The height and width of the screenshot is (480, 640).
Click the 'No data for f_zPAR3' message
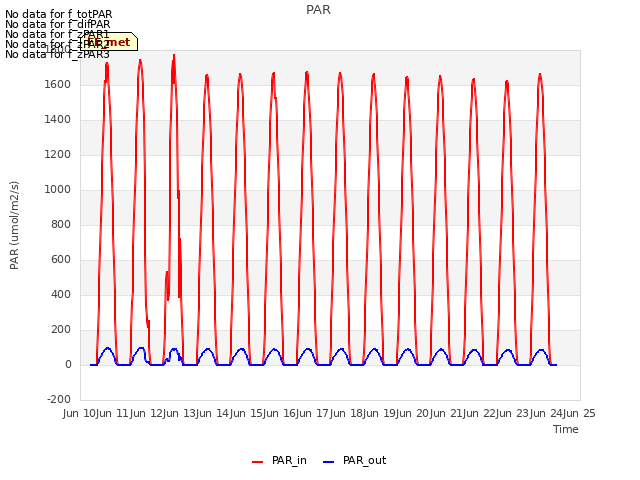point(58,54)
